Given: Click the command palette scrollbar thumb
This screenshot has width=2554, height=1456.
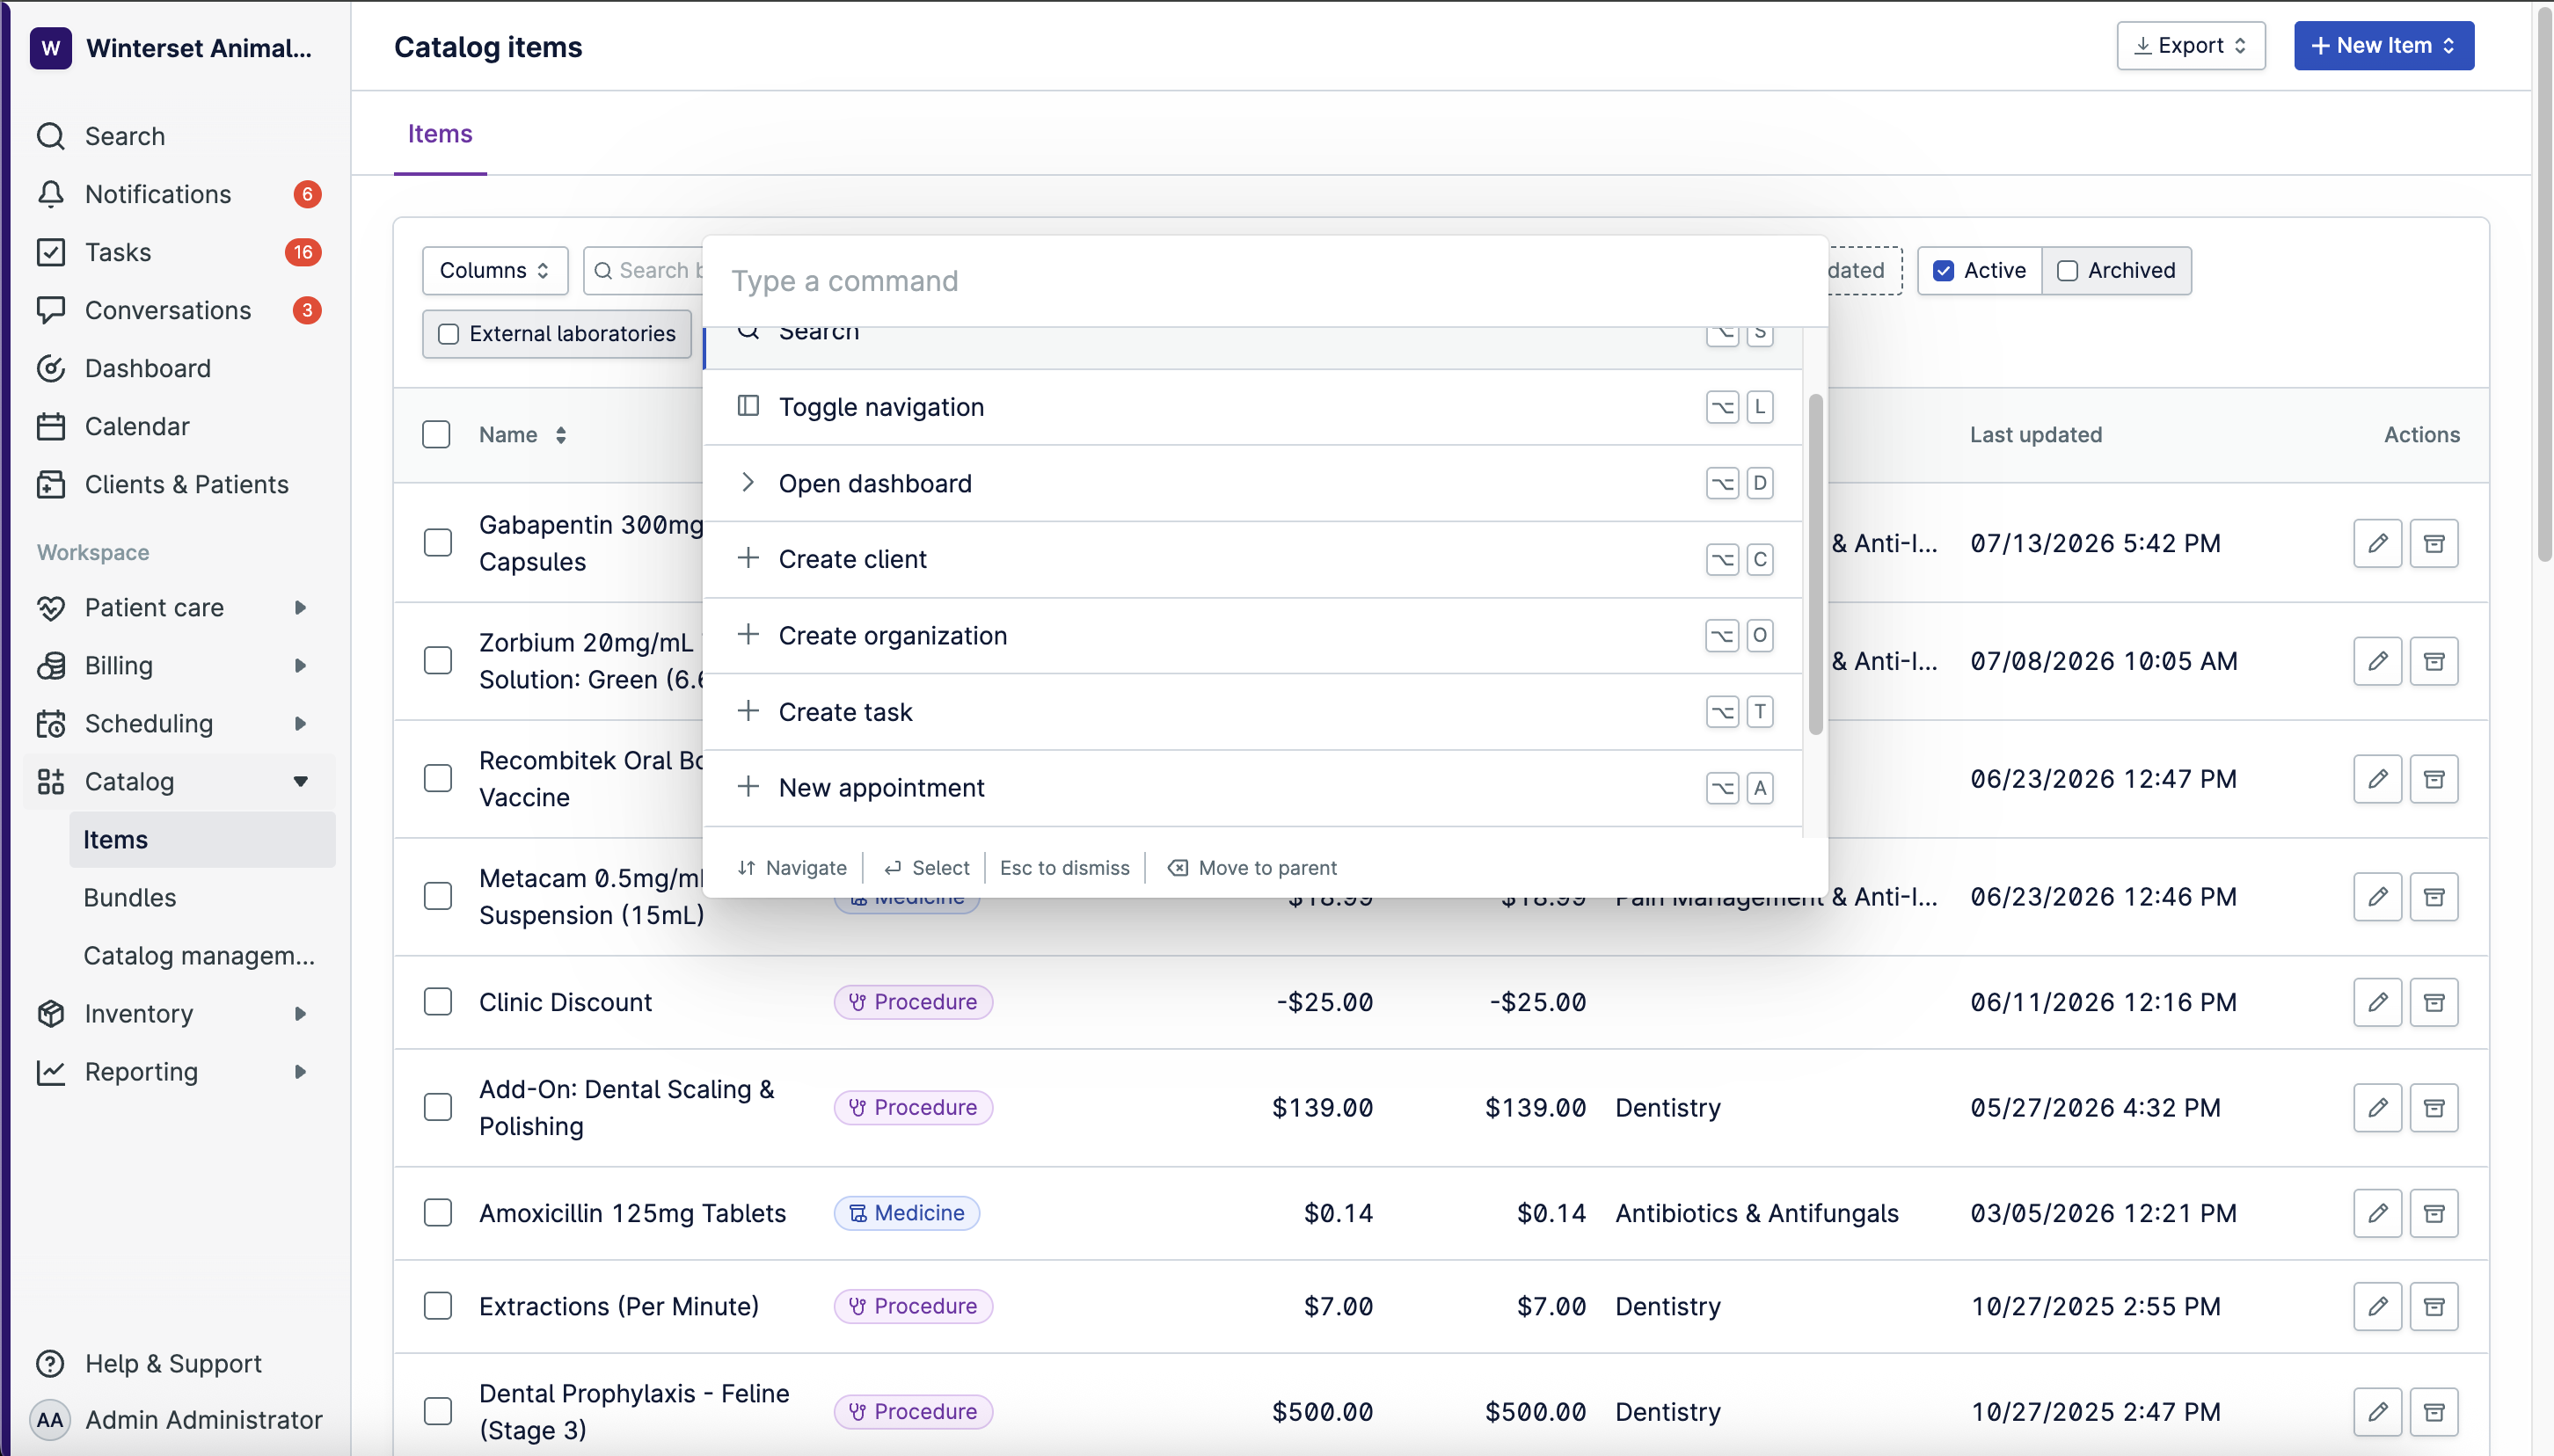Looking at the screenshot, I should coord(1815,564).
